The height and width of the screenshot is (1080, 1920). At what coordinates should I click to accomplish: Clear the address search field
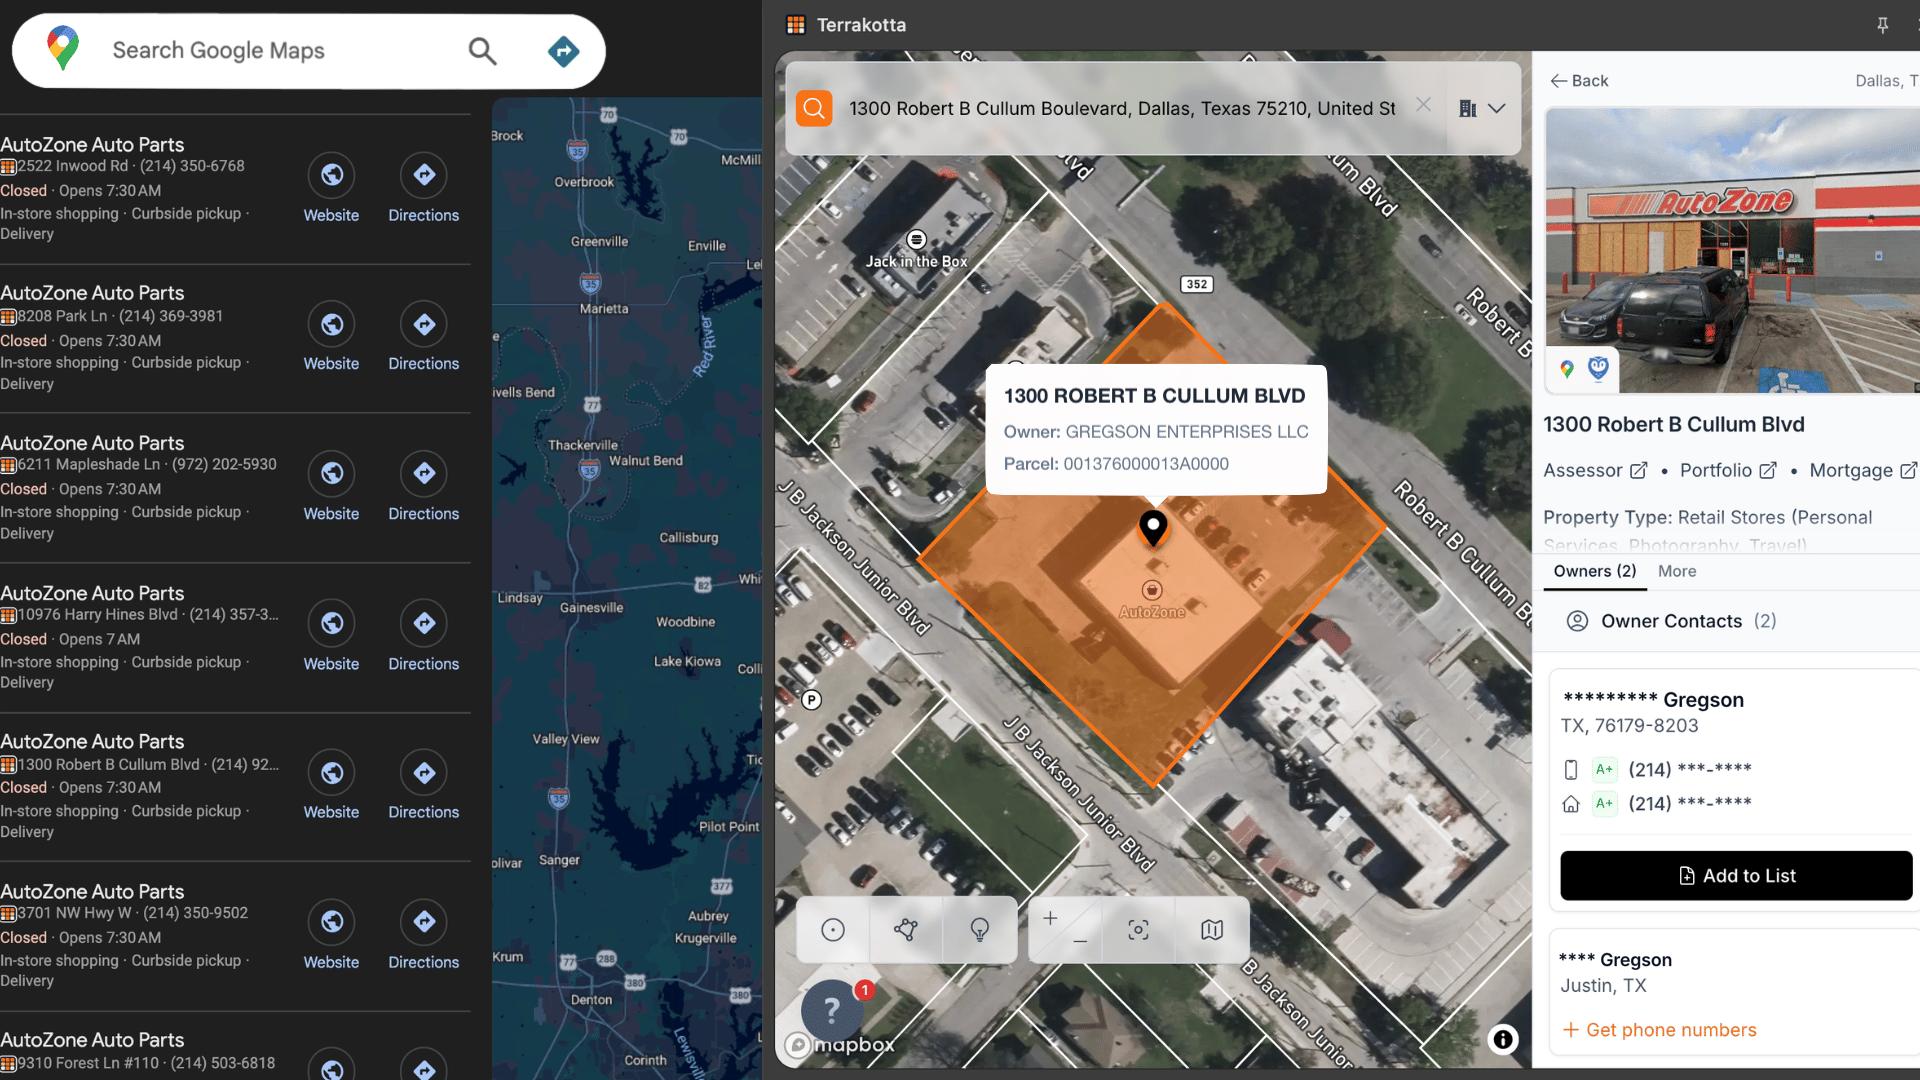click(1424, 105)
